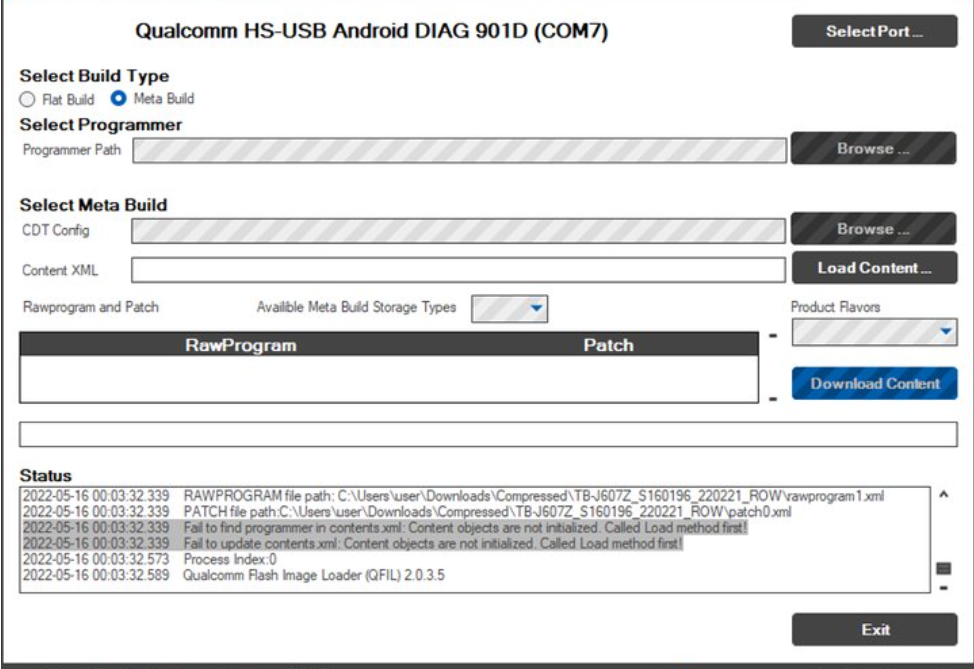Select the RAWPROGRAM file path log line
Image resolution: width=974 pixels, height=669 pixels.
pyautogui.click(x=453, y=496)
